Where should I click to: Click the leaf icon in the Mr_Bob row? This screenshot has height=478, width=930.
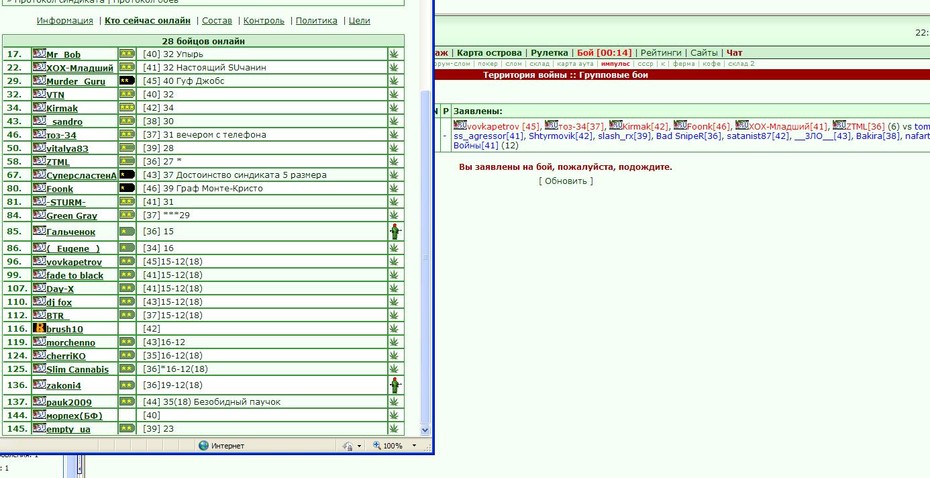pyautogui.click(x=394, y=54)
